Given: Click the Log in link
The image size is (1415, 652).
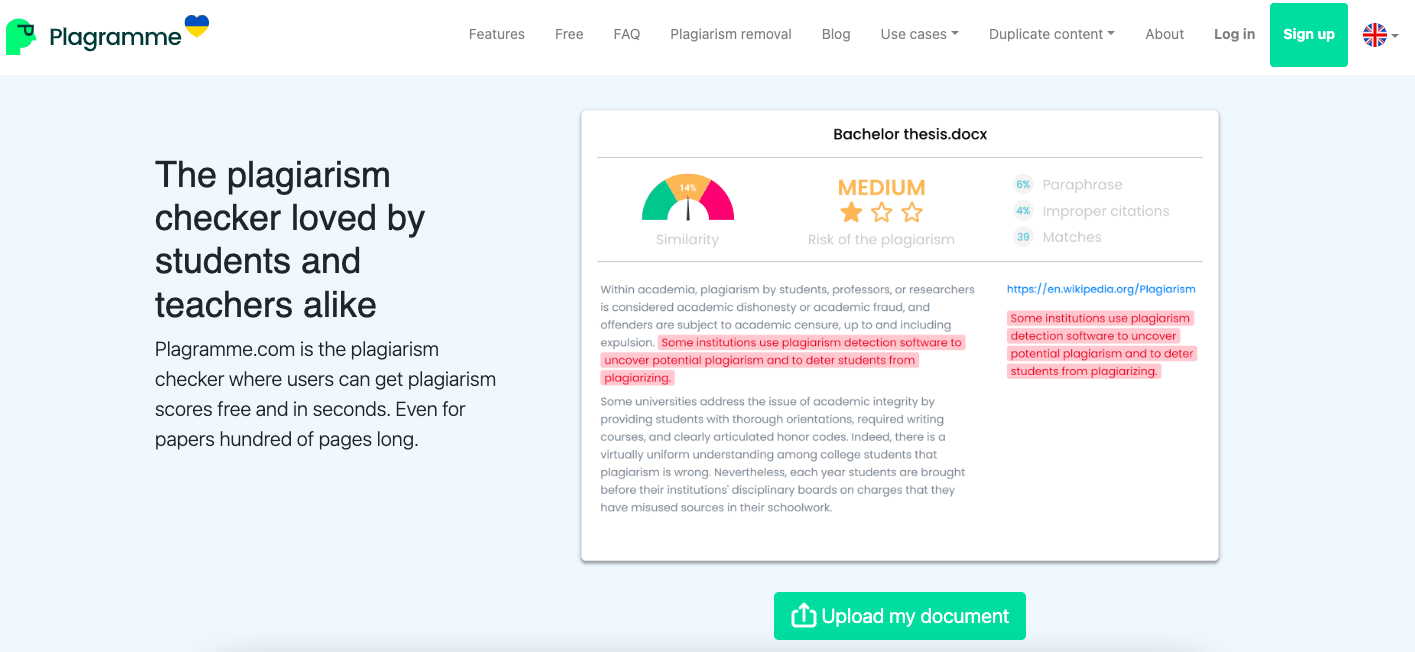Looking at the screenshot, I should pyautogui.click(x=1234, y=34).
